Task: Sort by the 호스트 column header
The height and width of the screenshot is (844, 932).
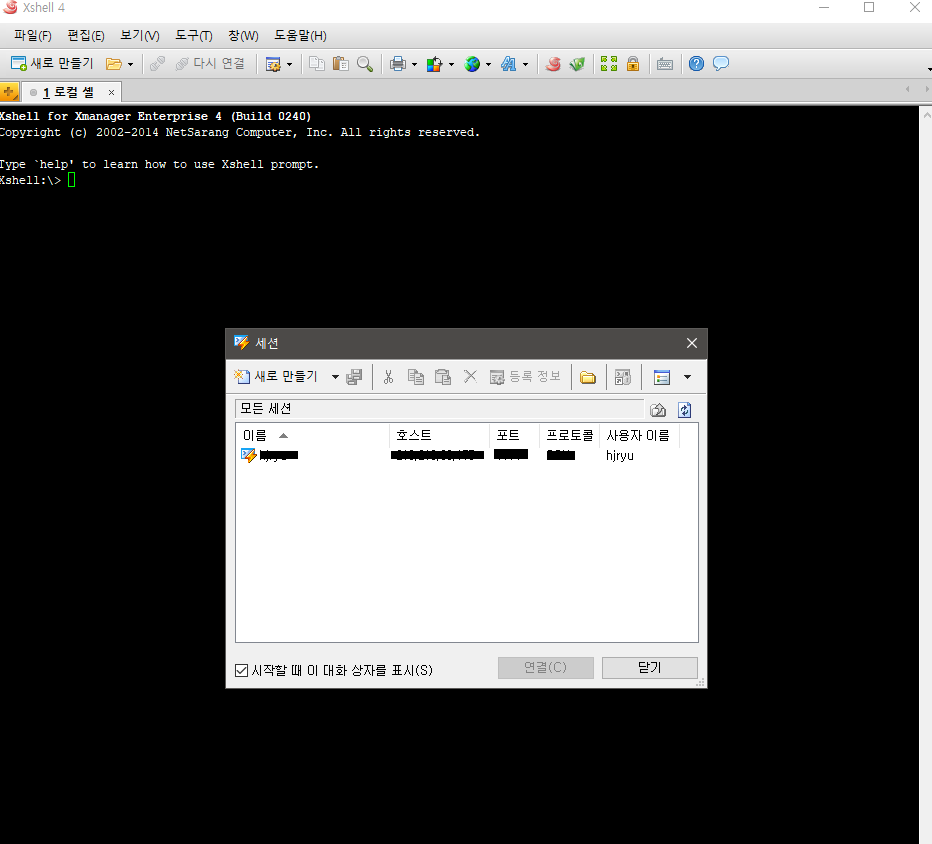Action: (439, 435)
